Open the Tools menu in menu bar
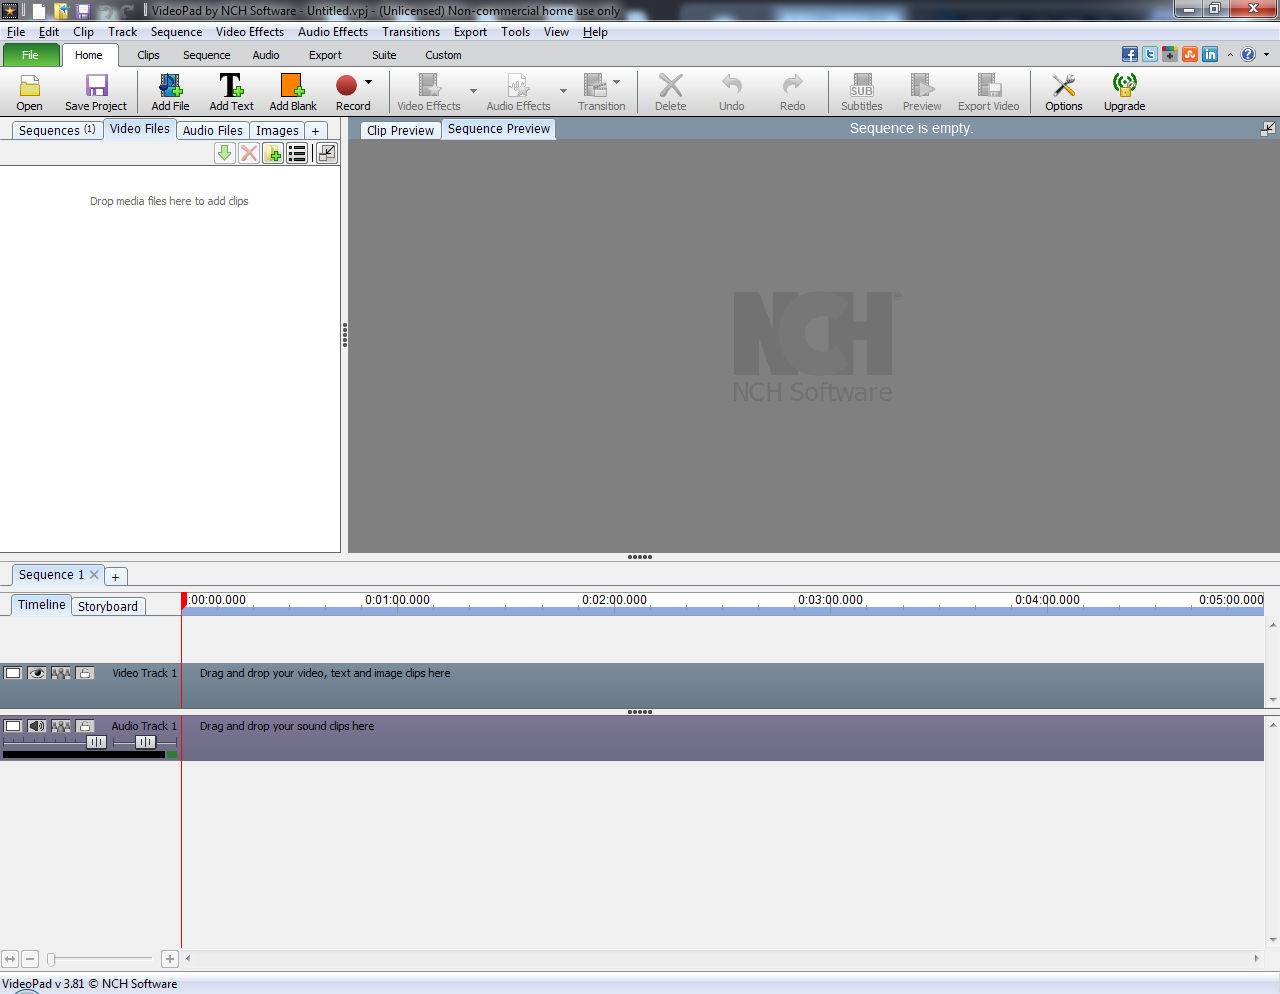The width and height of the screenshot is (1280, 994). click(x=515, y=31)
